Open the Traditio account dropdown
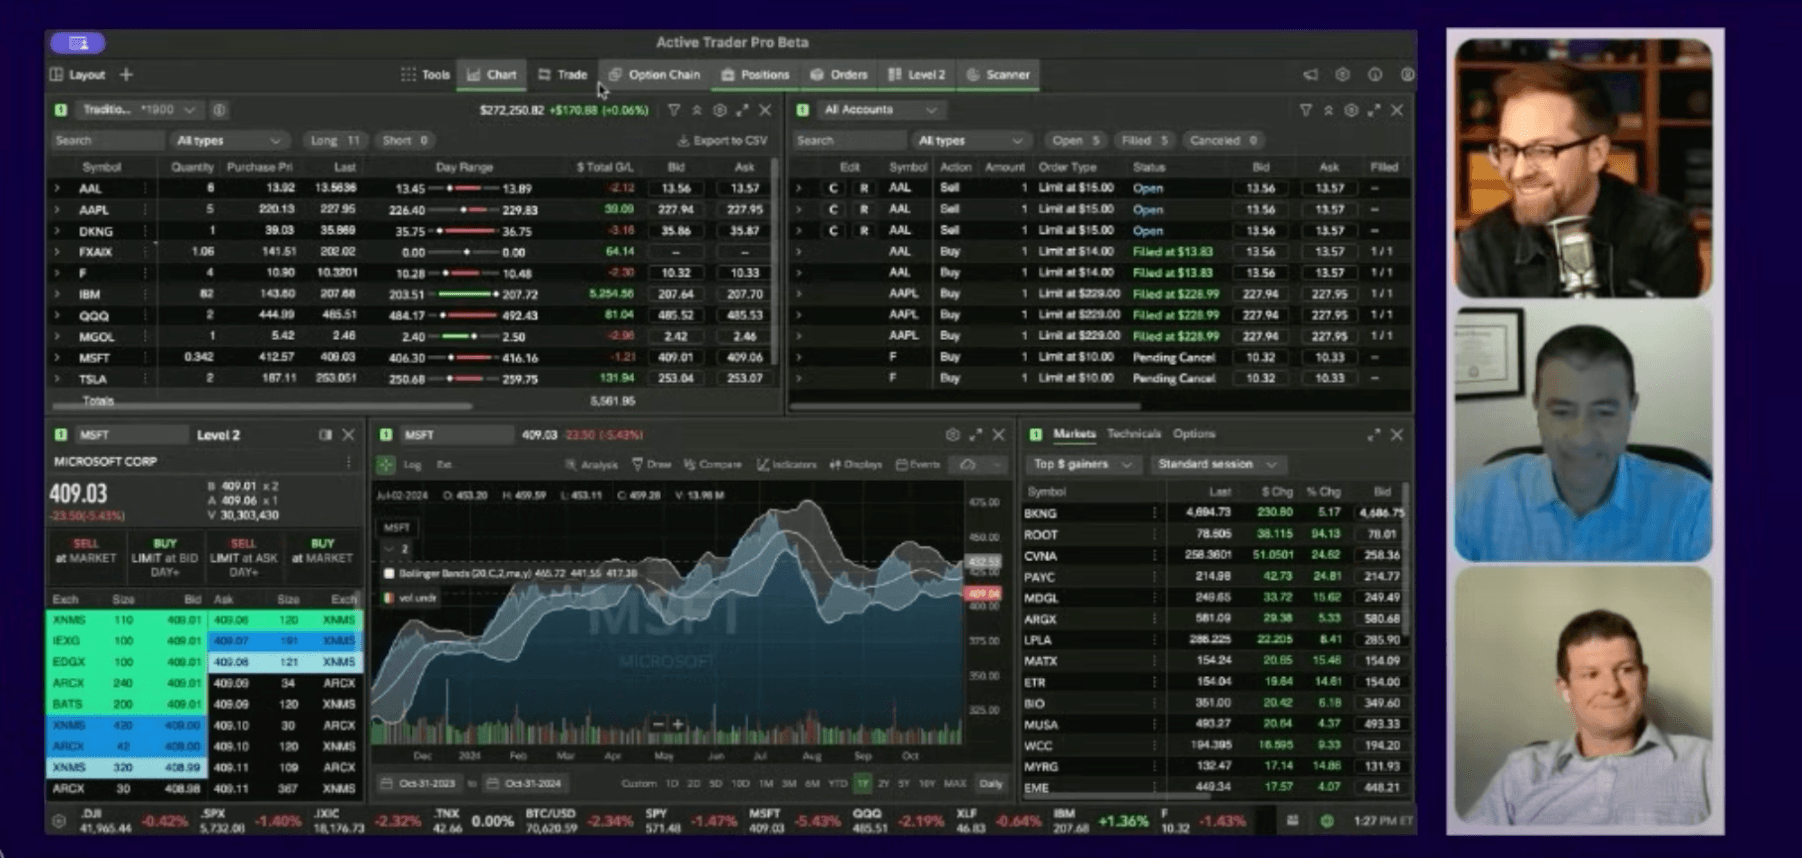 pyautogui.click(x=138, y=109)
